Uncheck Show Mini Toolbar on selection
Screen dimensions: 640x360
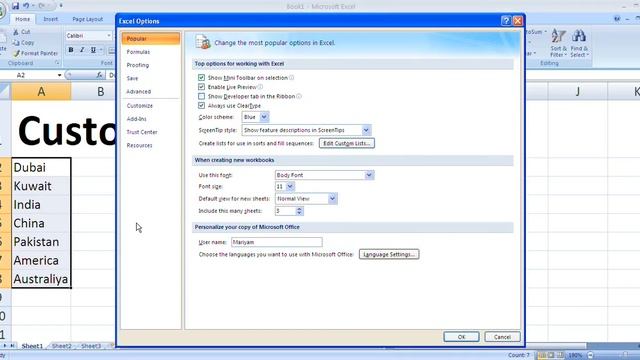click(x=201, y=78)
